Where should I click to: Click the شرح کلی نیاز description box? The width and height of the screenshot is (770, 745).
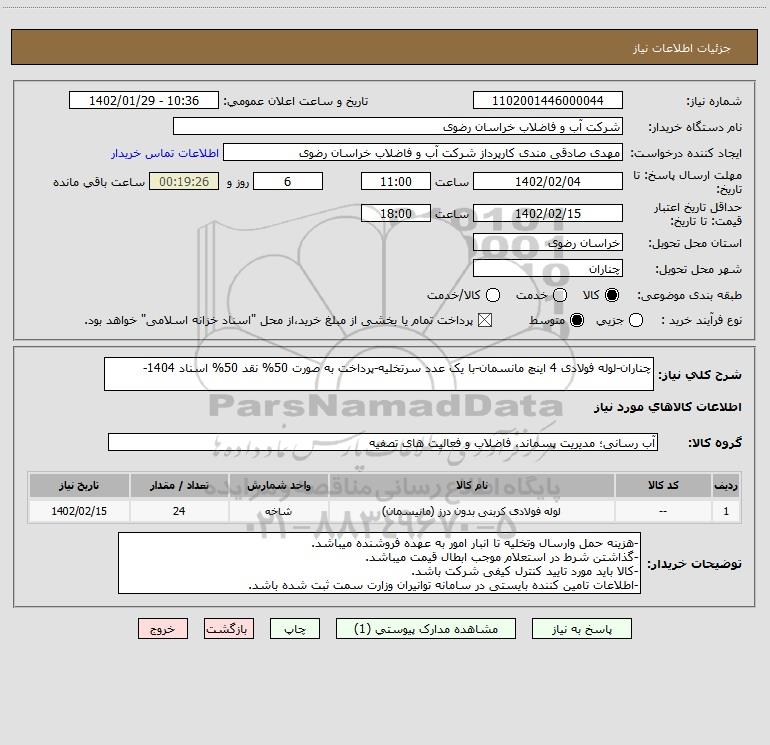click(379, 374)
